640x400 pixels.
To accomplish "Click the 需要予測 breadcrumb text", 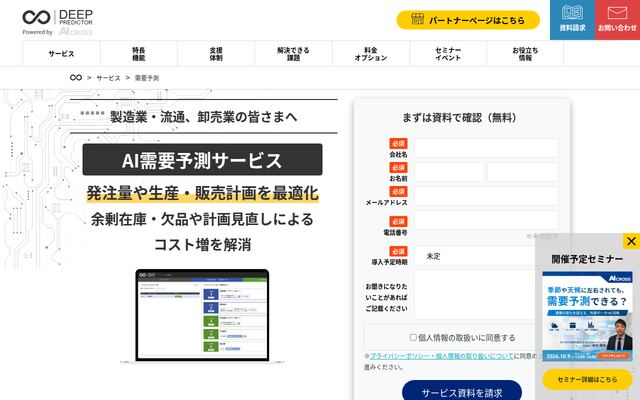I will 147,78.
